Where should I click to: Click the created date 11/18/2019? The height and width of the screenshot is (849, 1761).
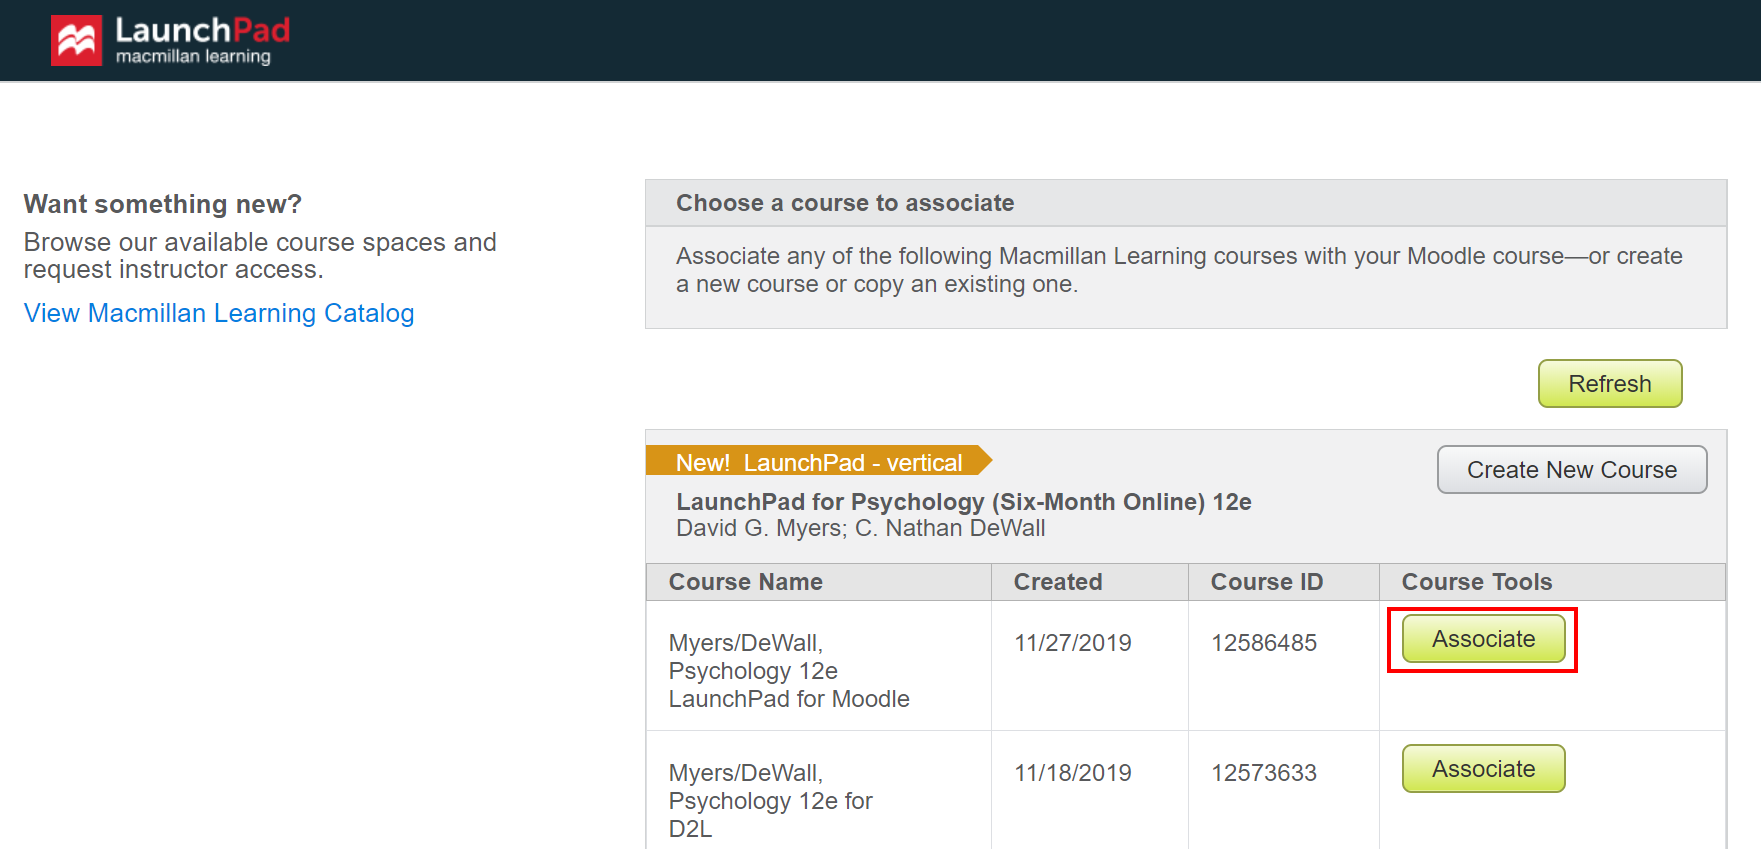[x=1073, y=773]
